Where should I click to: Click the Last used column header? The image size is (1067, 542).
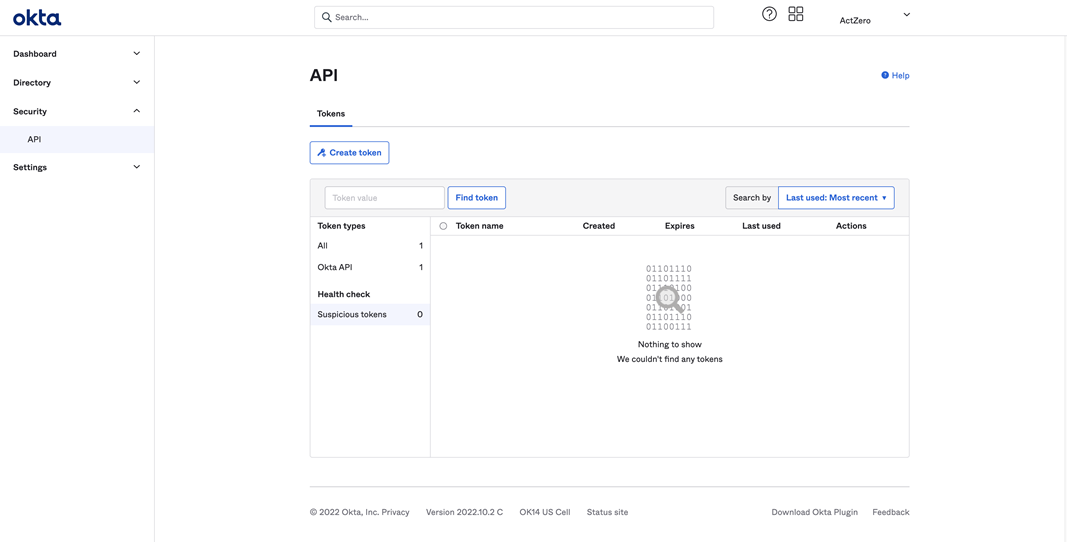[761, 226]
